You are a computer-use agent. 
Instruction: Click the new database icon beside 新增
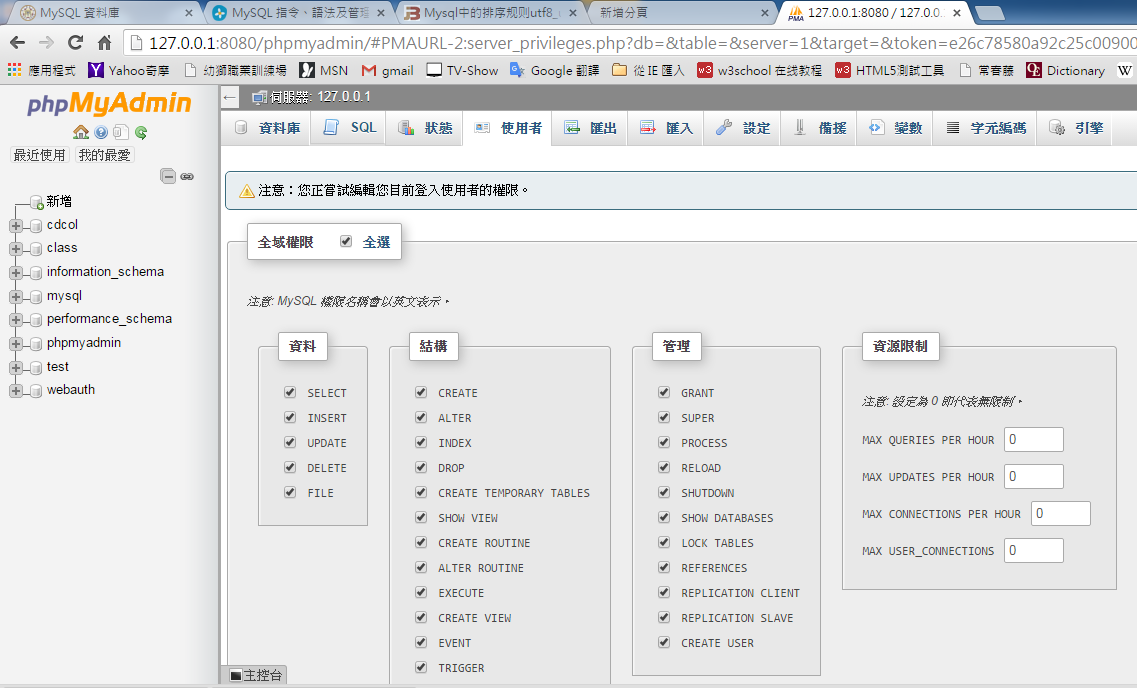pos(36,202)
